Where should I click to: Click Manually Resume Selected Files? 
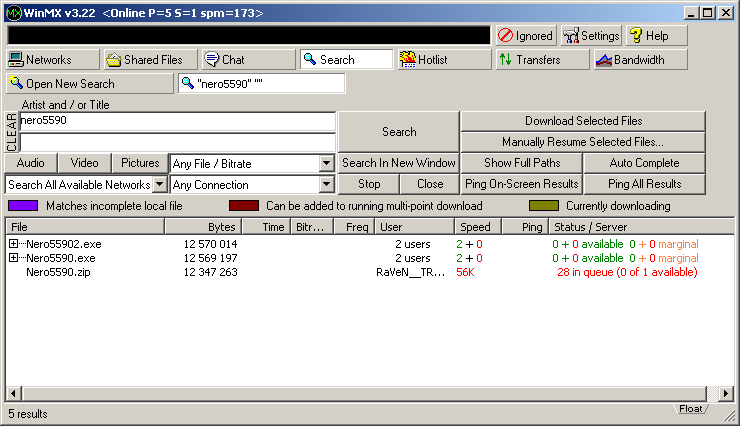coord(583,142)
